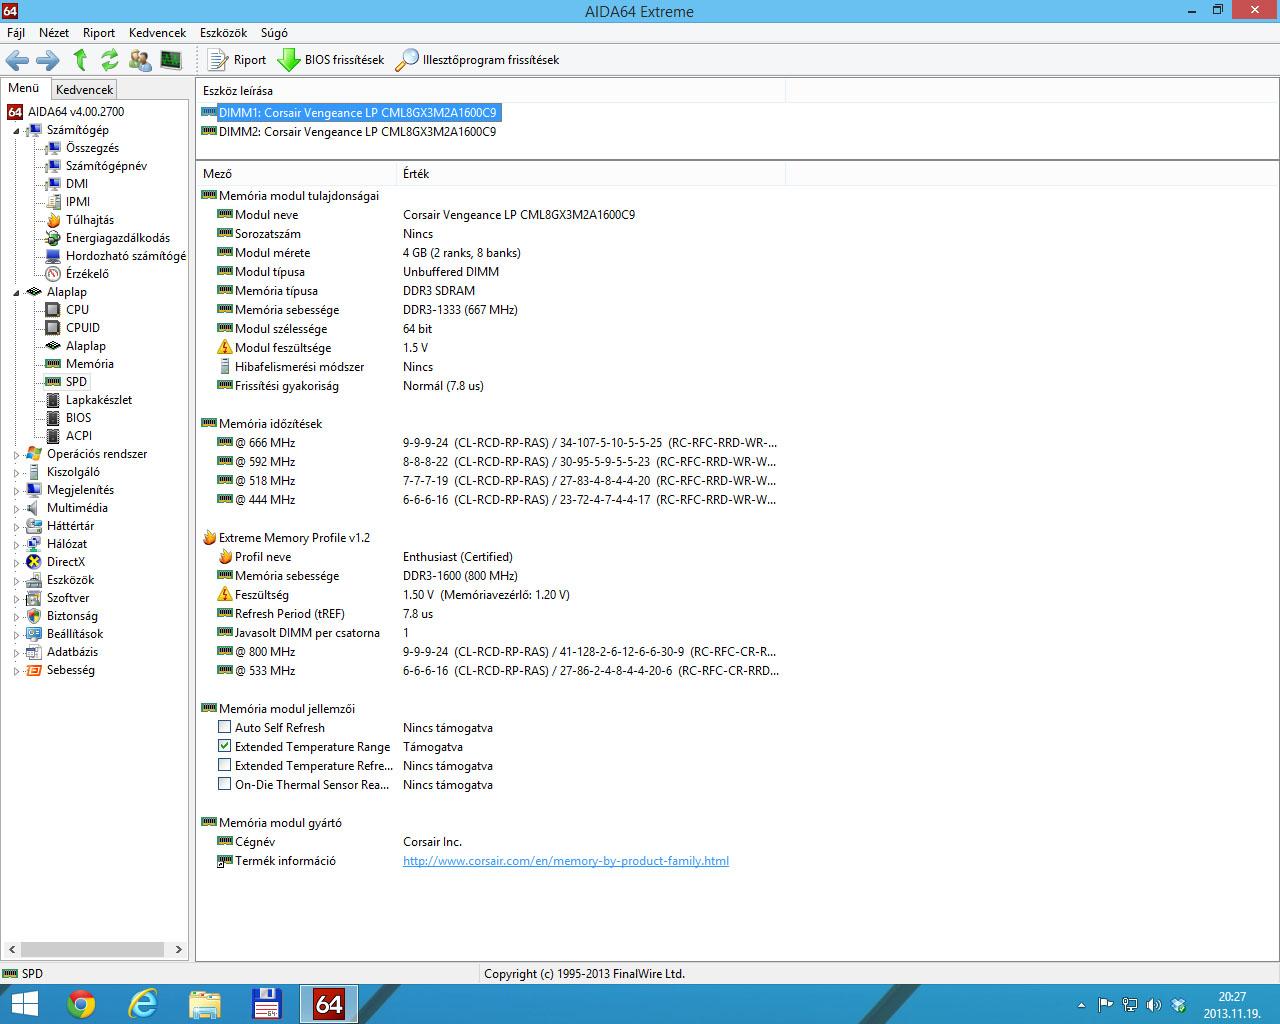This screenshot has width=1280, height=1024.
Task: Toggle Auto Self Refresh checkbox
Action: tap(225, 728)
